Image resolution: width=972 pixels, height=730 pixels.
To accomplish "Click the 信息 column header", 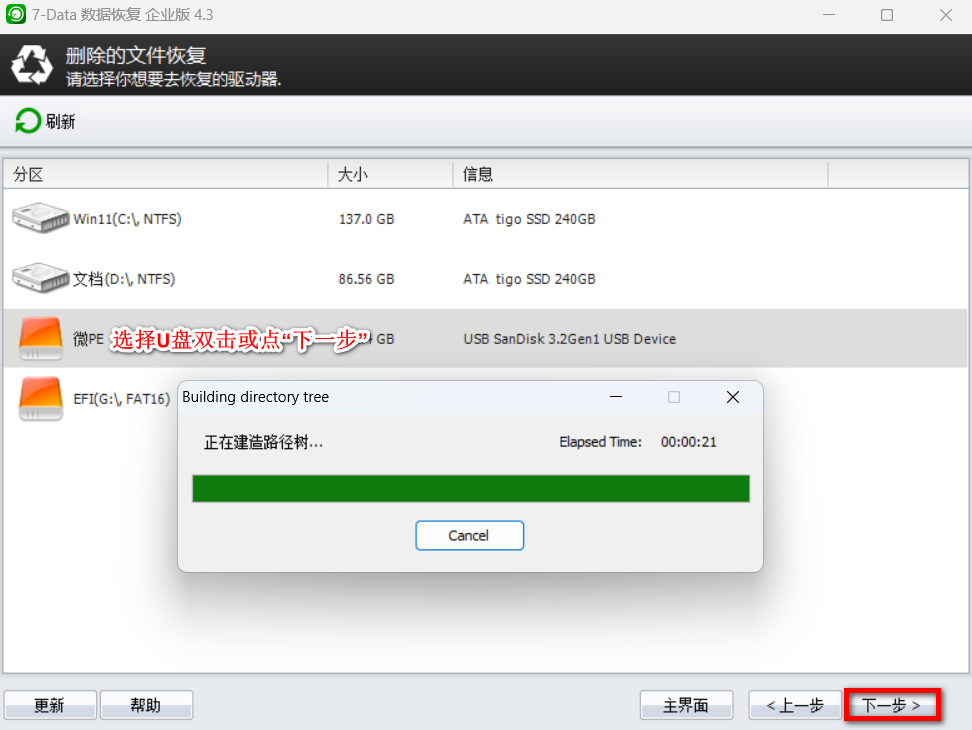I will (x=478, y=174).
